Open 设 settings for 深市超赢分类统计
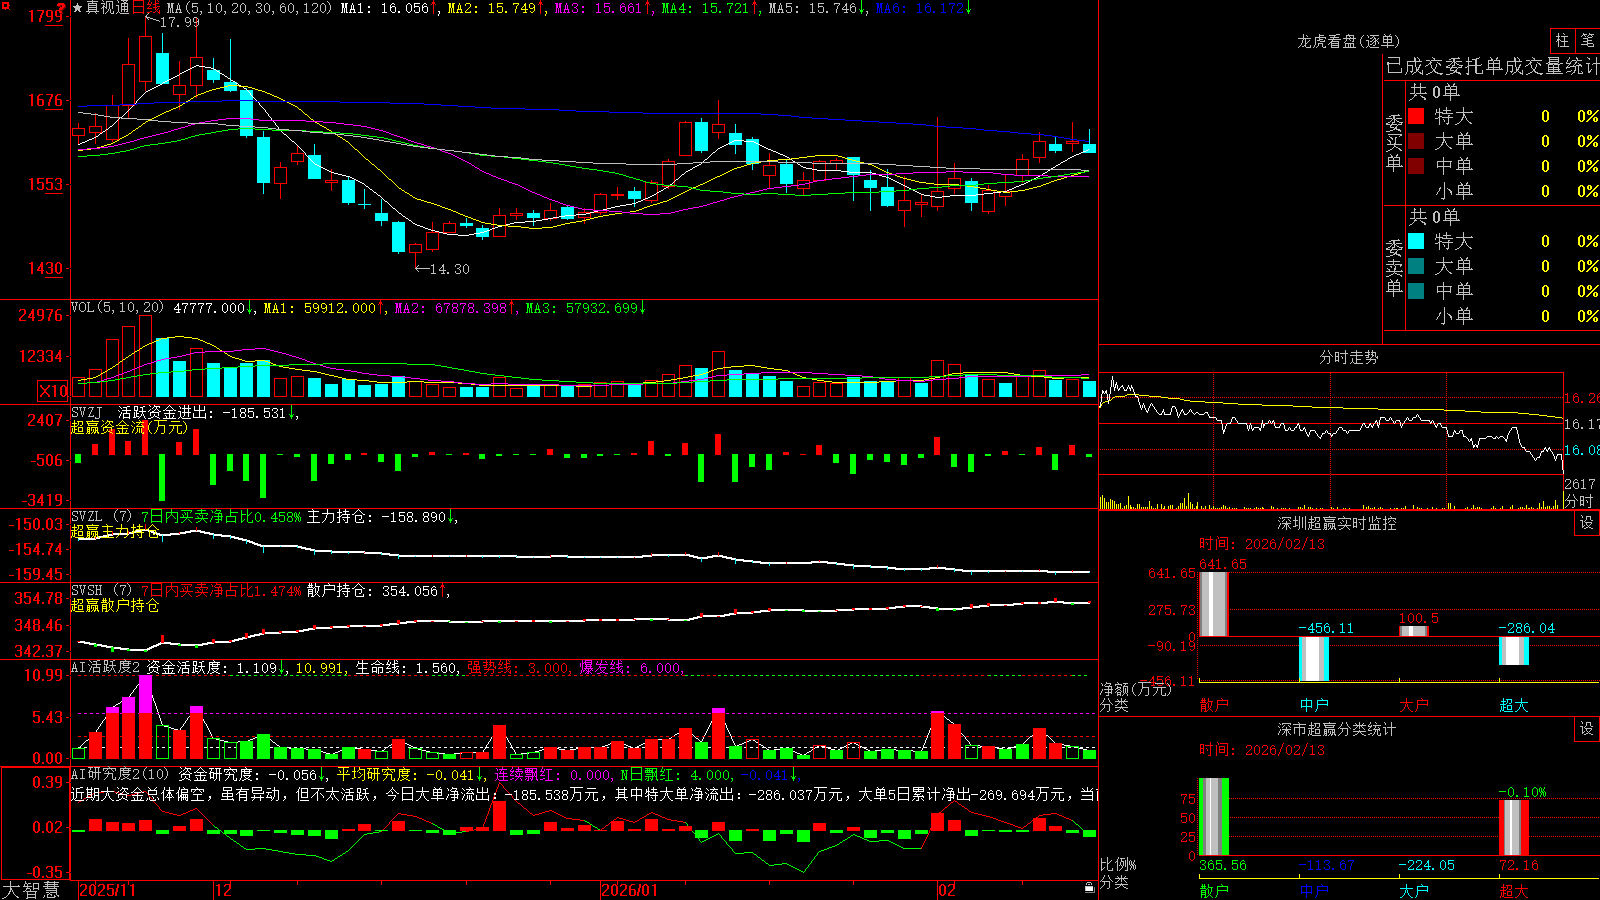This screenshot has height=900, width=1600. tap(1587, 729)
